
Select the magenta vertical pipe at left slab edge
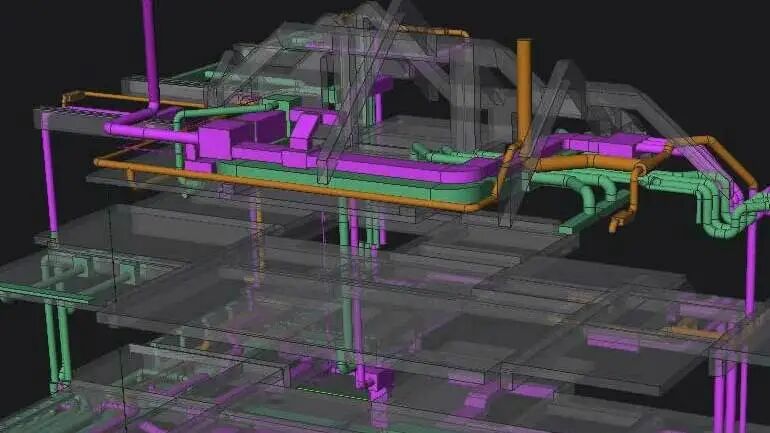[x=49, y=172]
